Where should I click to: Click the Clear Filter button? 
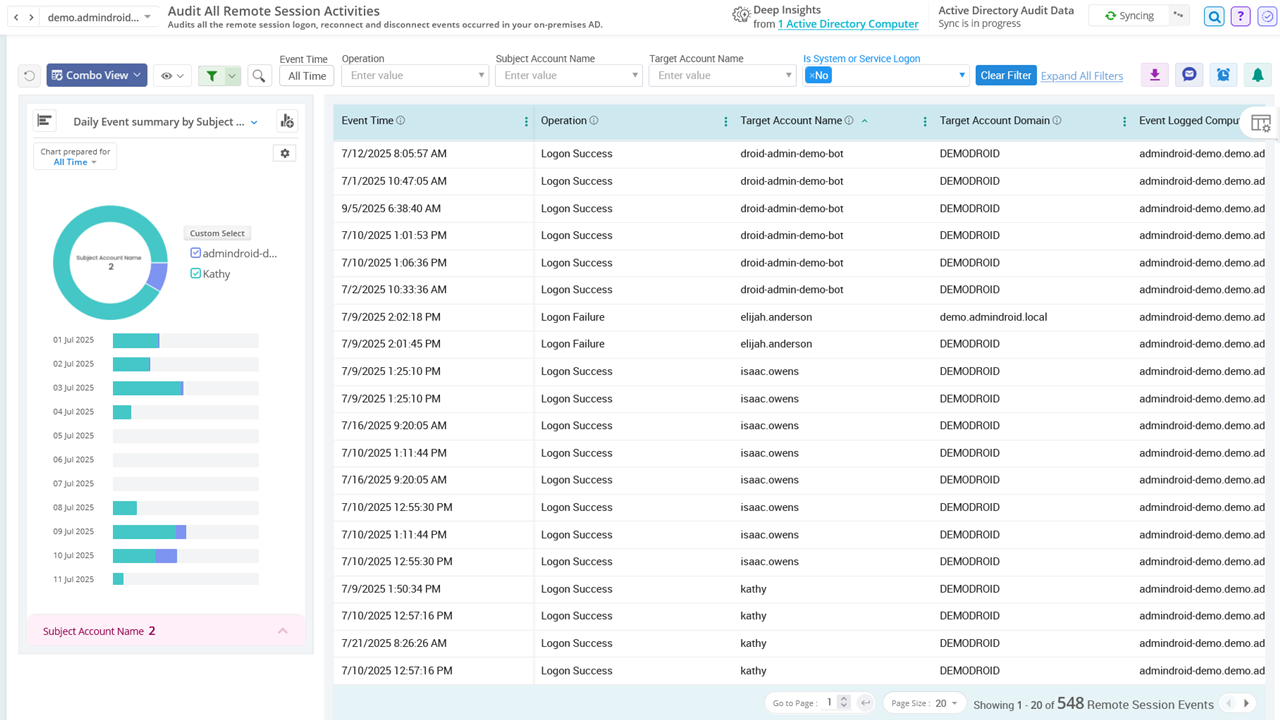(1005, 75)
